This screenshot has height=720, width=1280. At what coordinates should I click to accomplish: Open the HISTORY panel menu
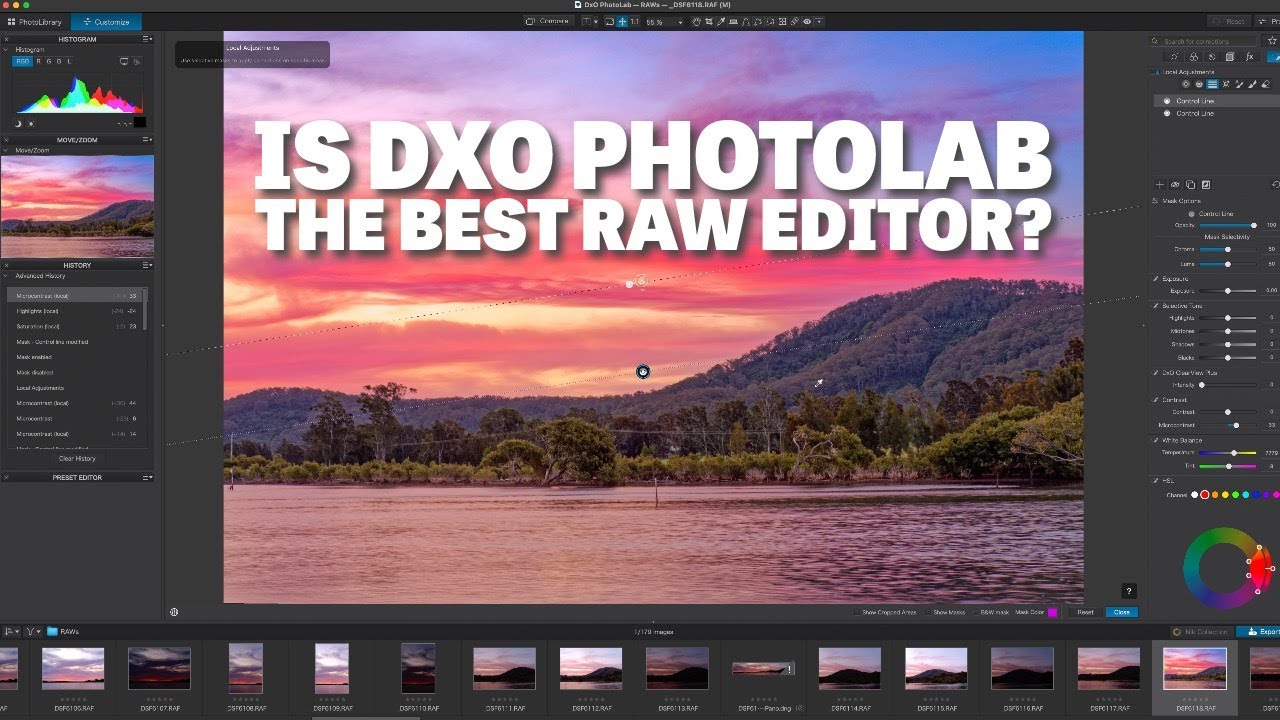click(147, 265)
